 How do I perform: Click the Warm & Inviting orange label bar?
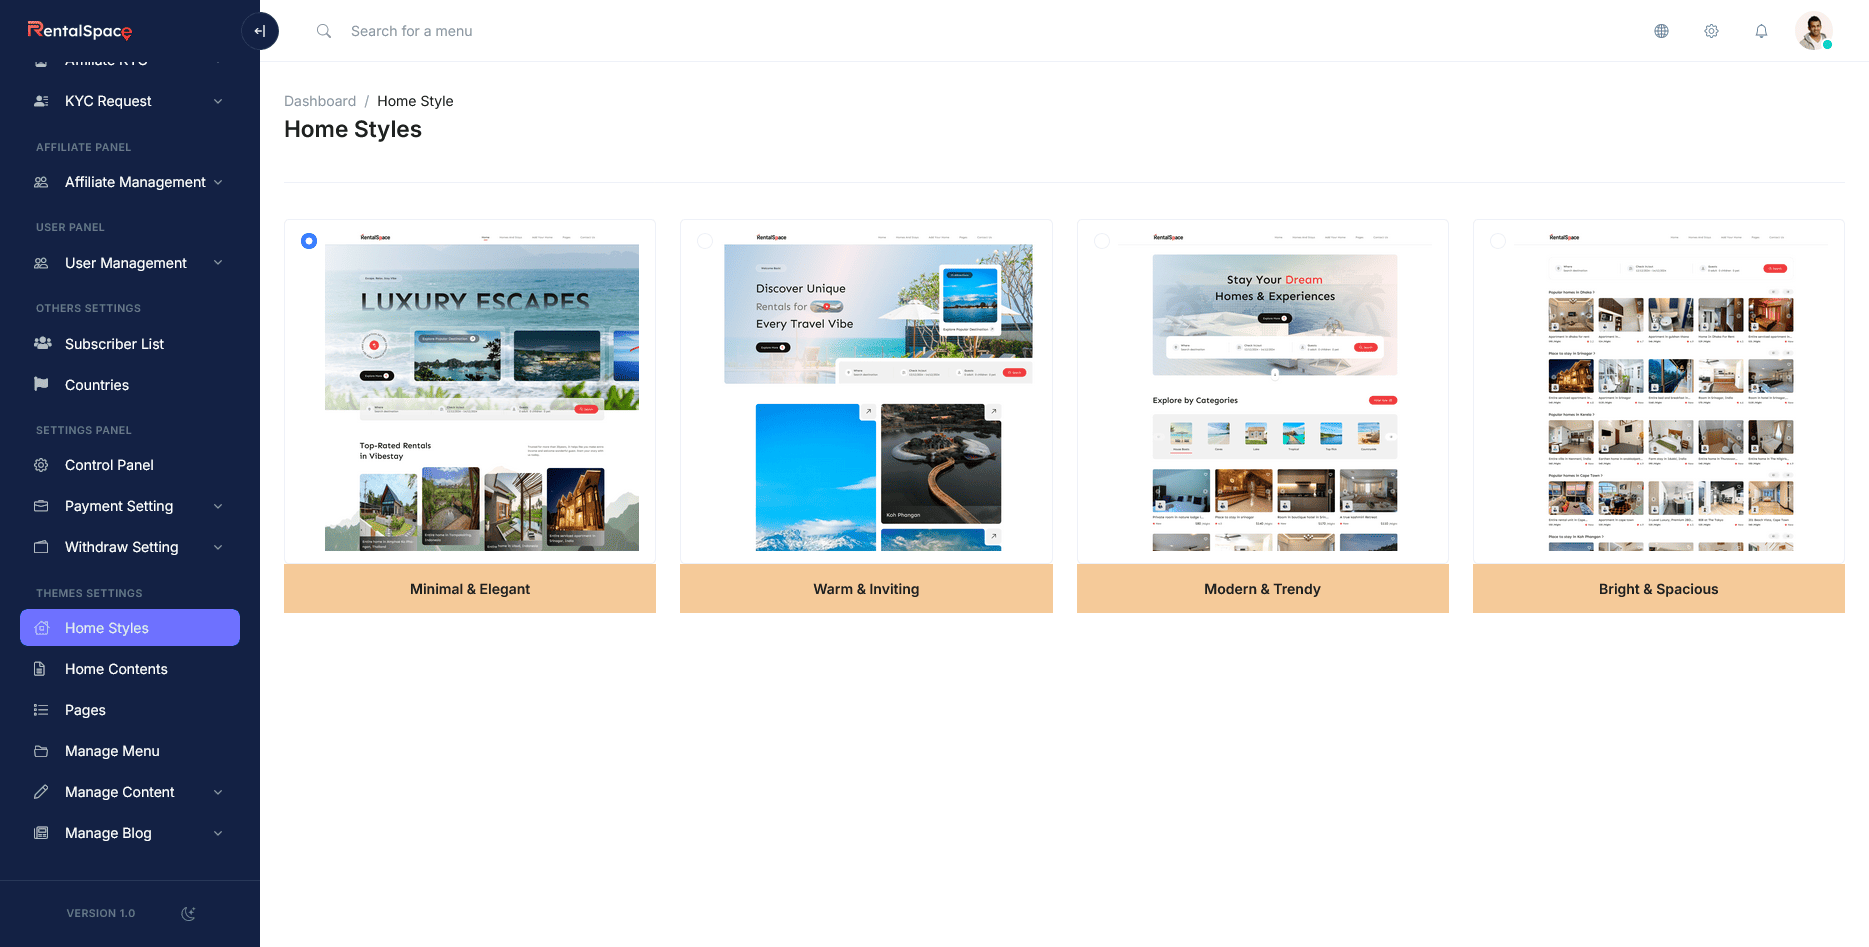click(866, 589)
